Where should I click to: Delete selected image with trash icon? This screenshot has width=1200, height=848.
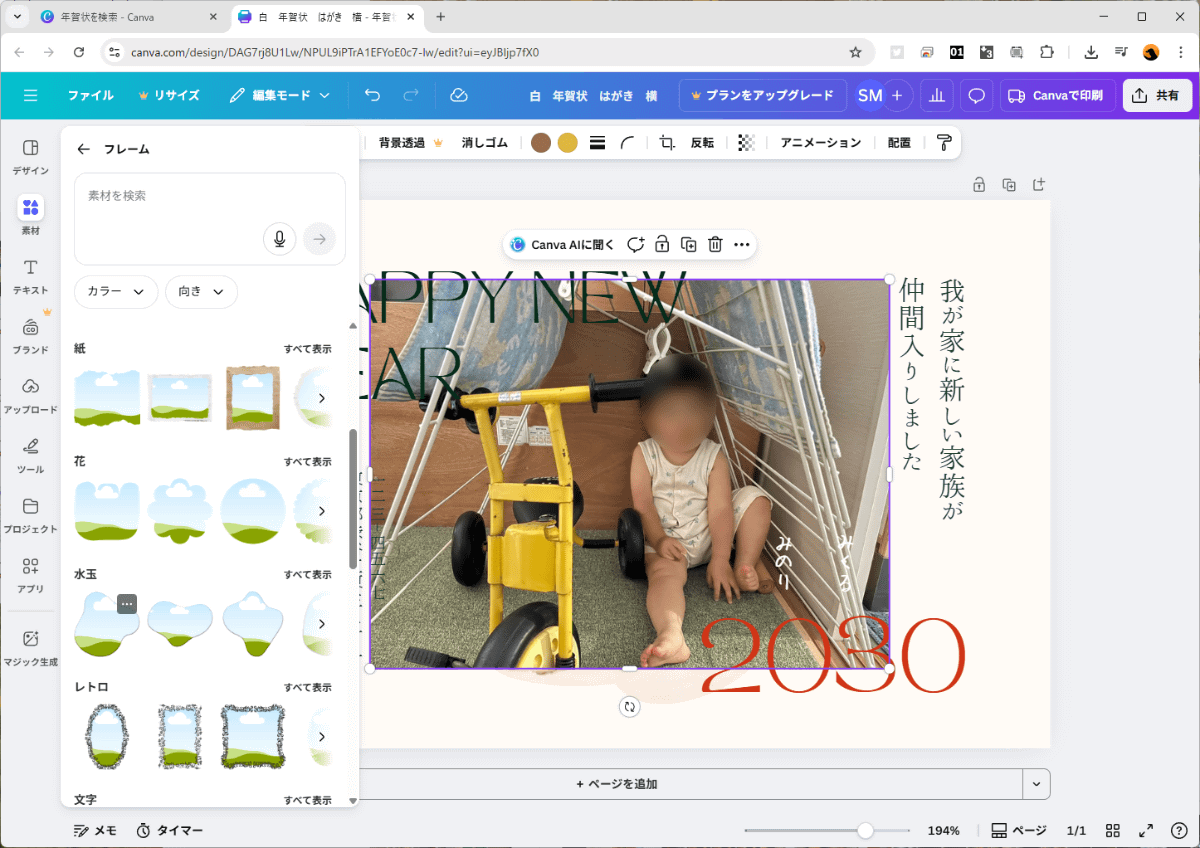[715, 244]
